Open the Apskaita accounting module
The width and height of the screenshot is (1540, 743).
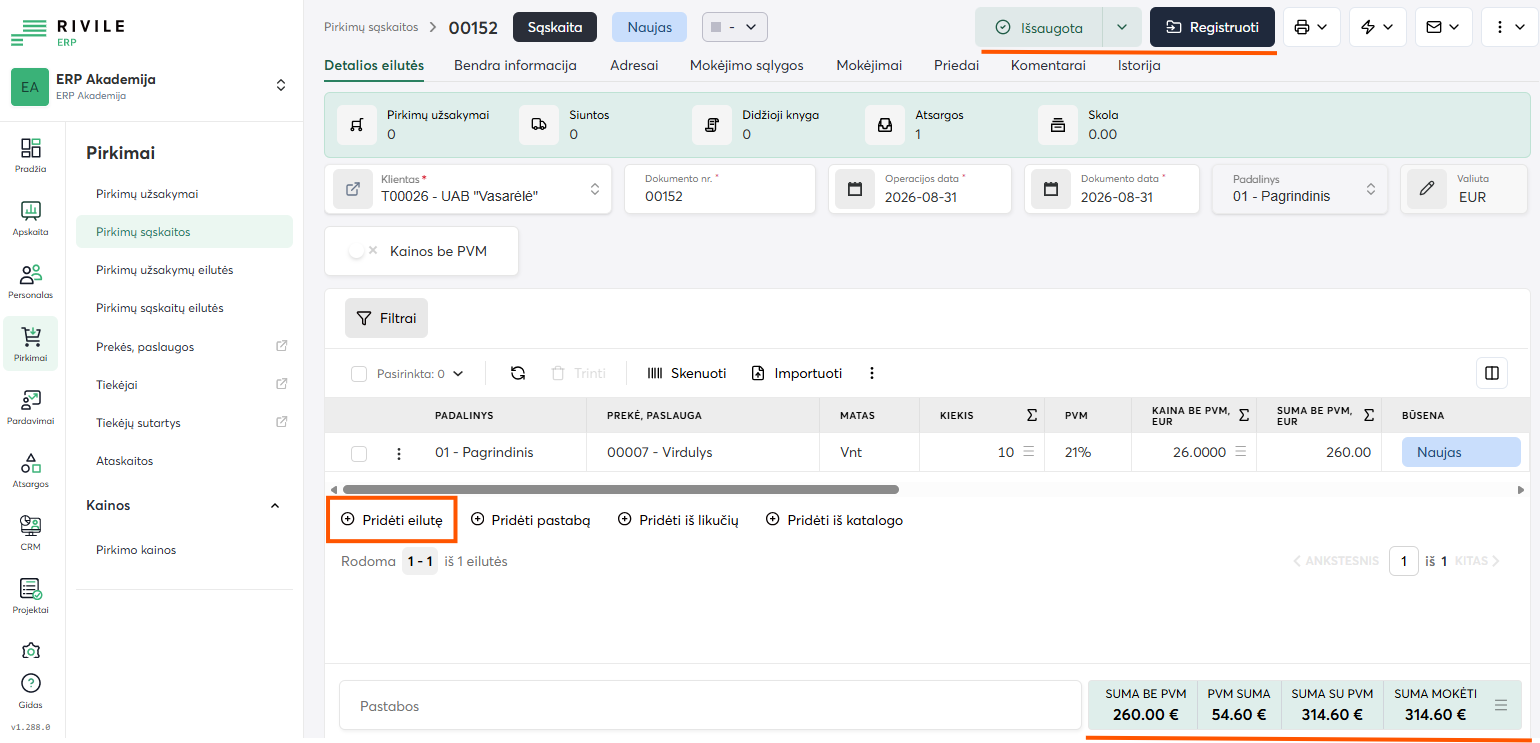pos(31,218)
